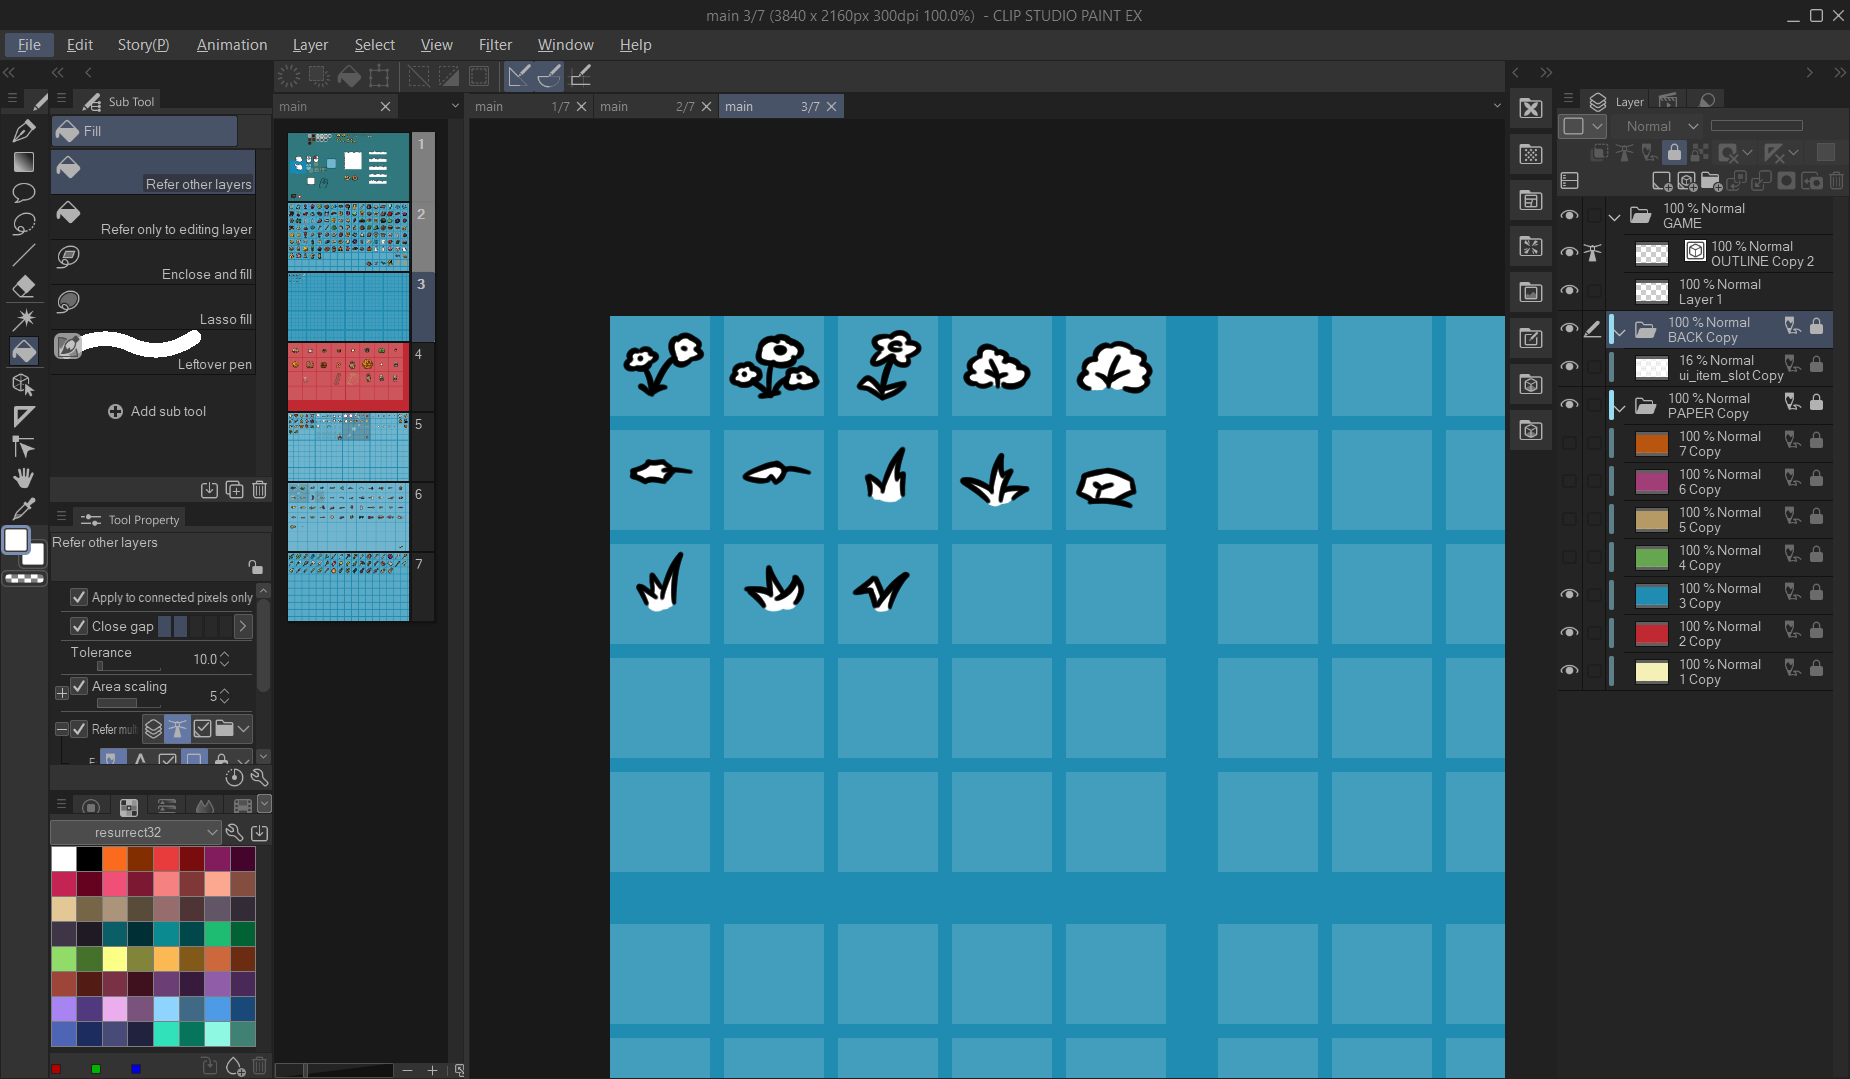Select the Pen tool icon
The image size is (1850, 1079).
[24, 131]
